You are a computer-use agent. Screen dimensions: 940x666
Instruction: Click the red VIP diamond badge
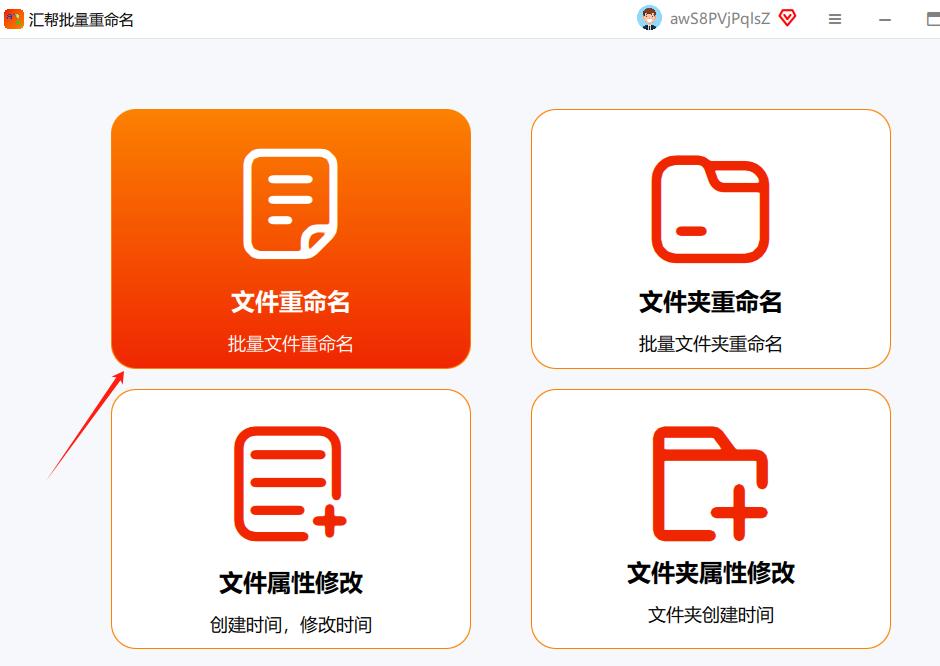(788, 18)
